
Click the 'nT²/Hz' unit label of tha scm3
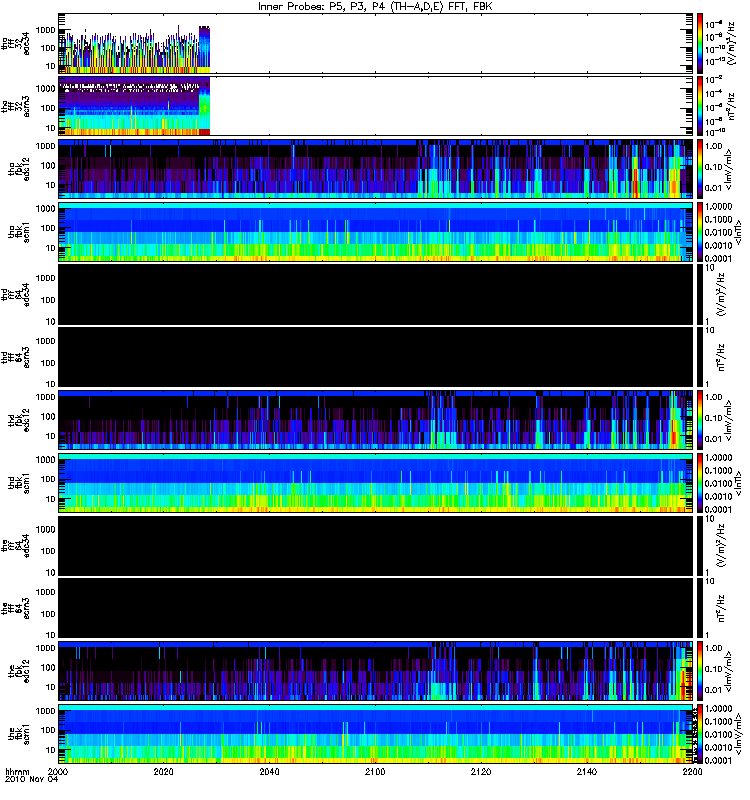click(x=731, y=106)
